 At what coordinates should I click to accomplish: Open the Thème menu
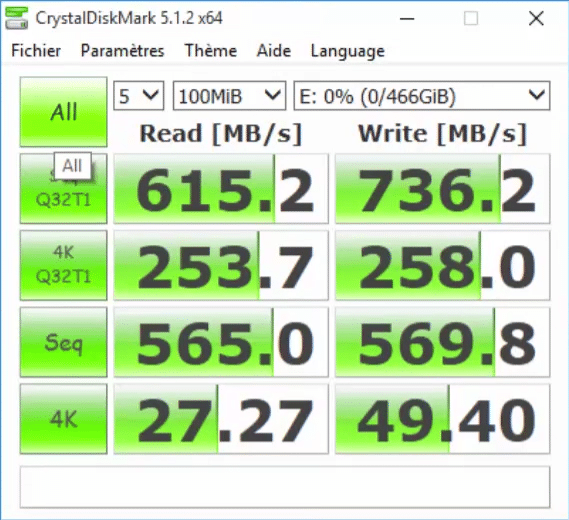coord(211,50)
